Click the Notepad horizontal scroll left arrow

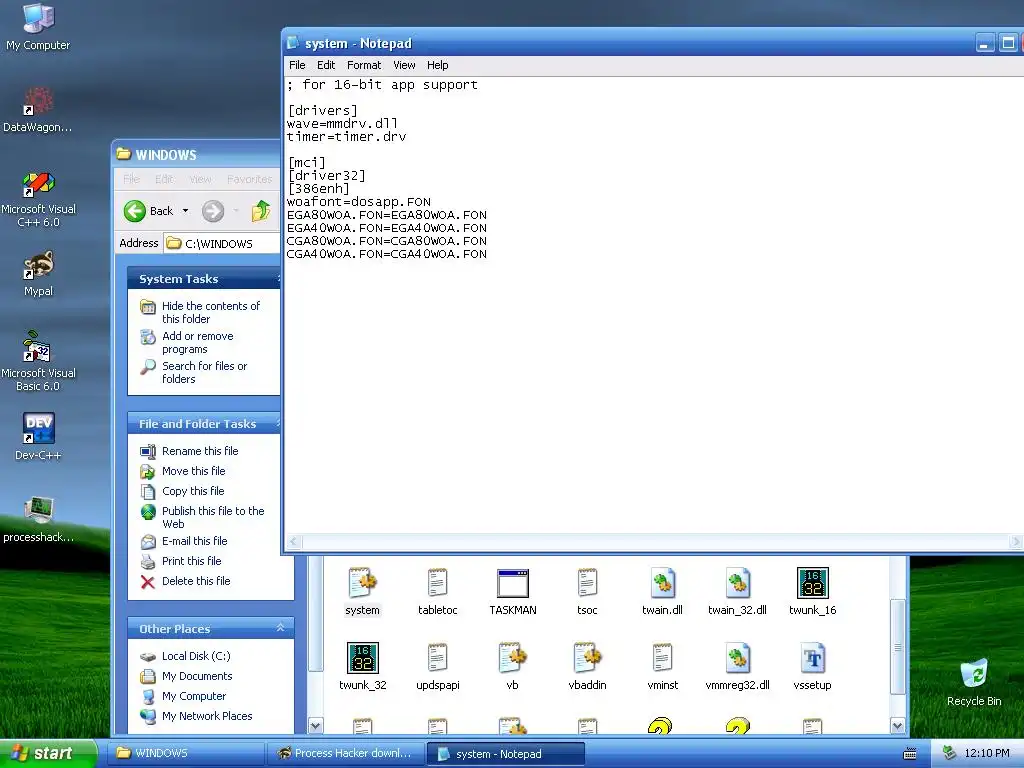(x=294, y=541)
